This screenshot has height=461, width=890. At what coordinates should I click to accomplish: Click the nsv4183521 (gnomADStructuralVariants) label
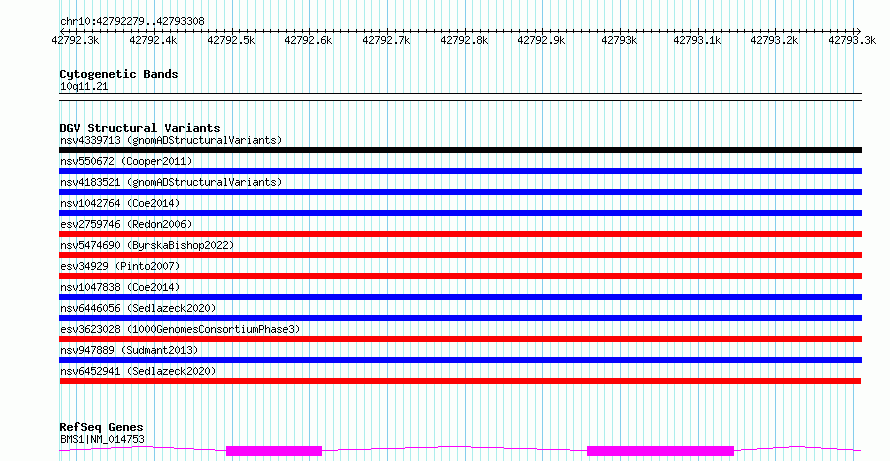click(x=171, y=182)
